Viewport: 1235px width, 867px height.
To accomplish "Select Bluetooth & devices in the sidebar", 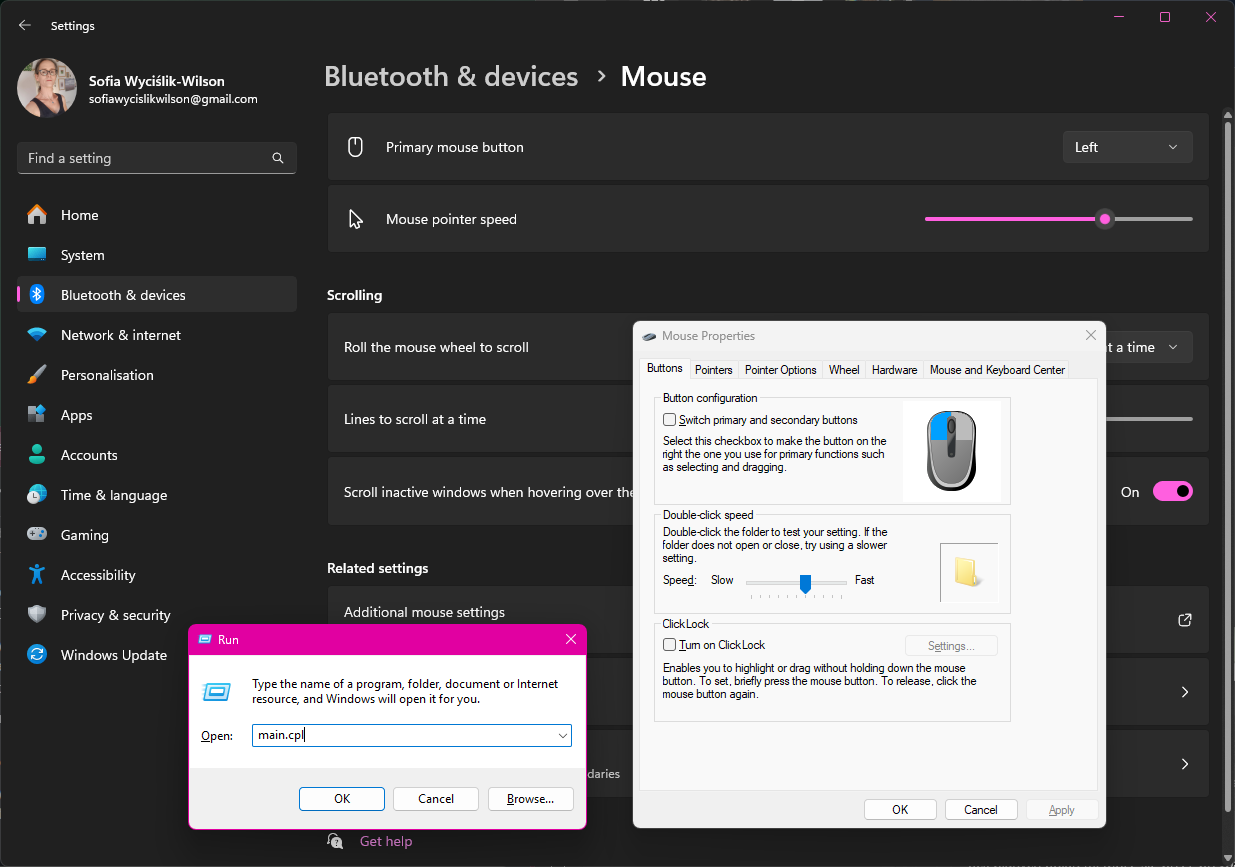I will (x=157, y=295).
